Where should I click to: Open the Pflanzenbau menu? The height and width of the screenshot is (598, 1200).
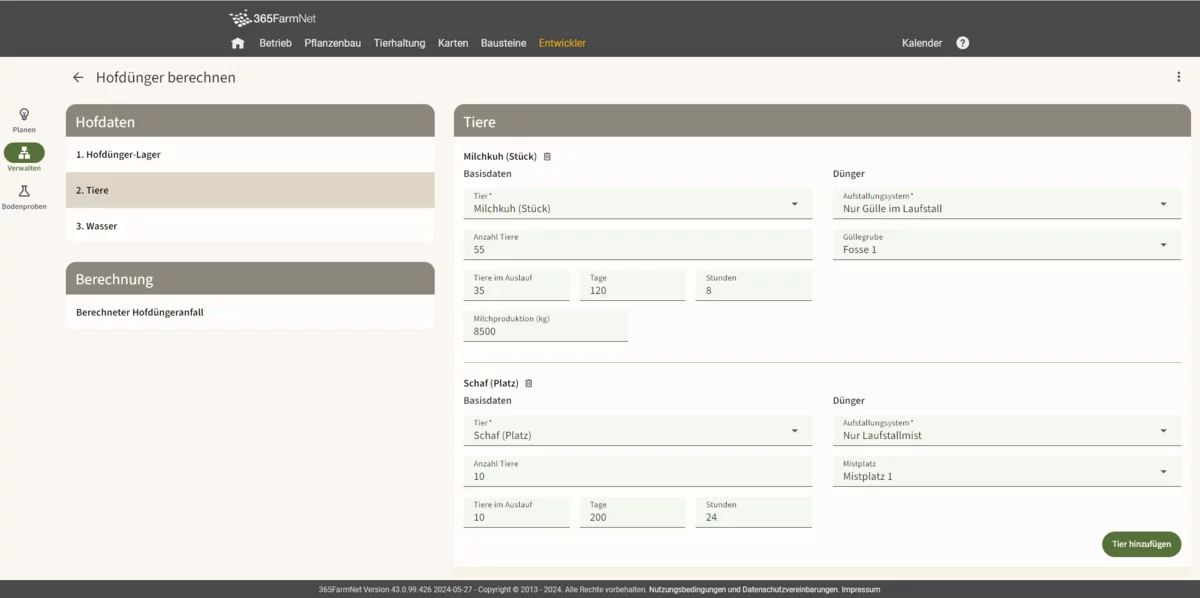pos(332,43)
